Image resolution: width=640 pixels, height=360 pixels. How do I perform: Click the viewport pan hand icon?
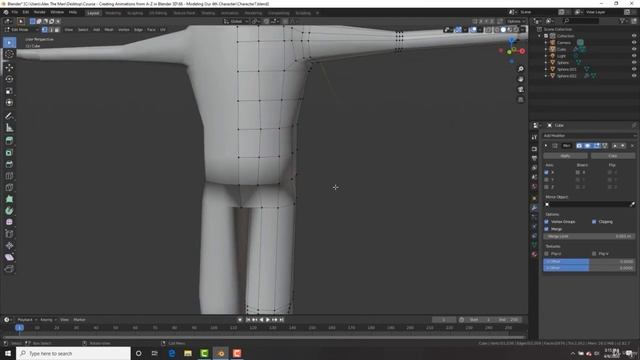[521, 79]
